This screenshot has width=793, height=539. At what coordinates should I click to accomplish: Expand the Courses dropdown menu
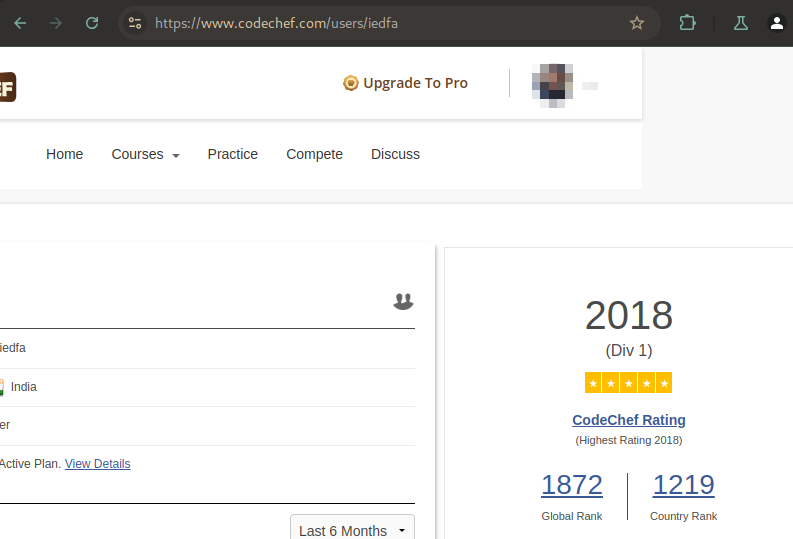pyautogui.click(x=146, y=154)
